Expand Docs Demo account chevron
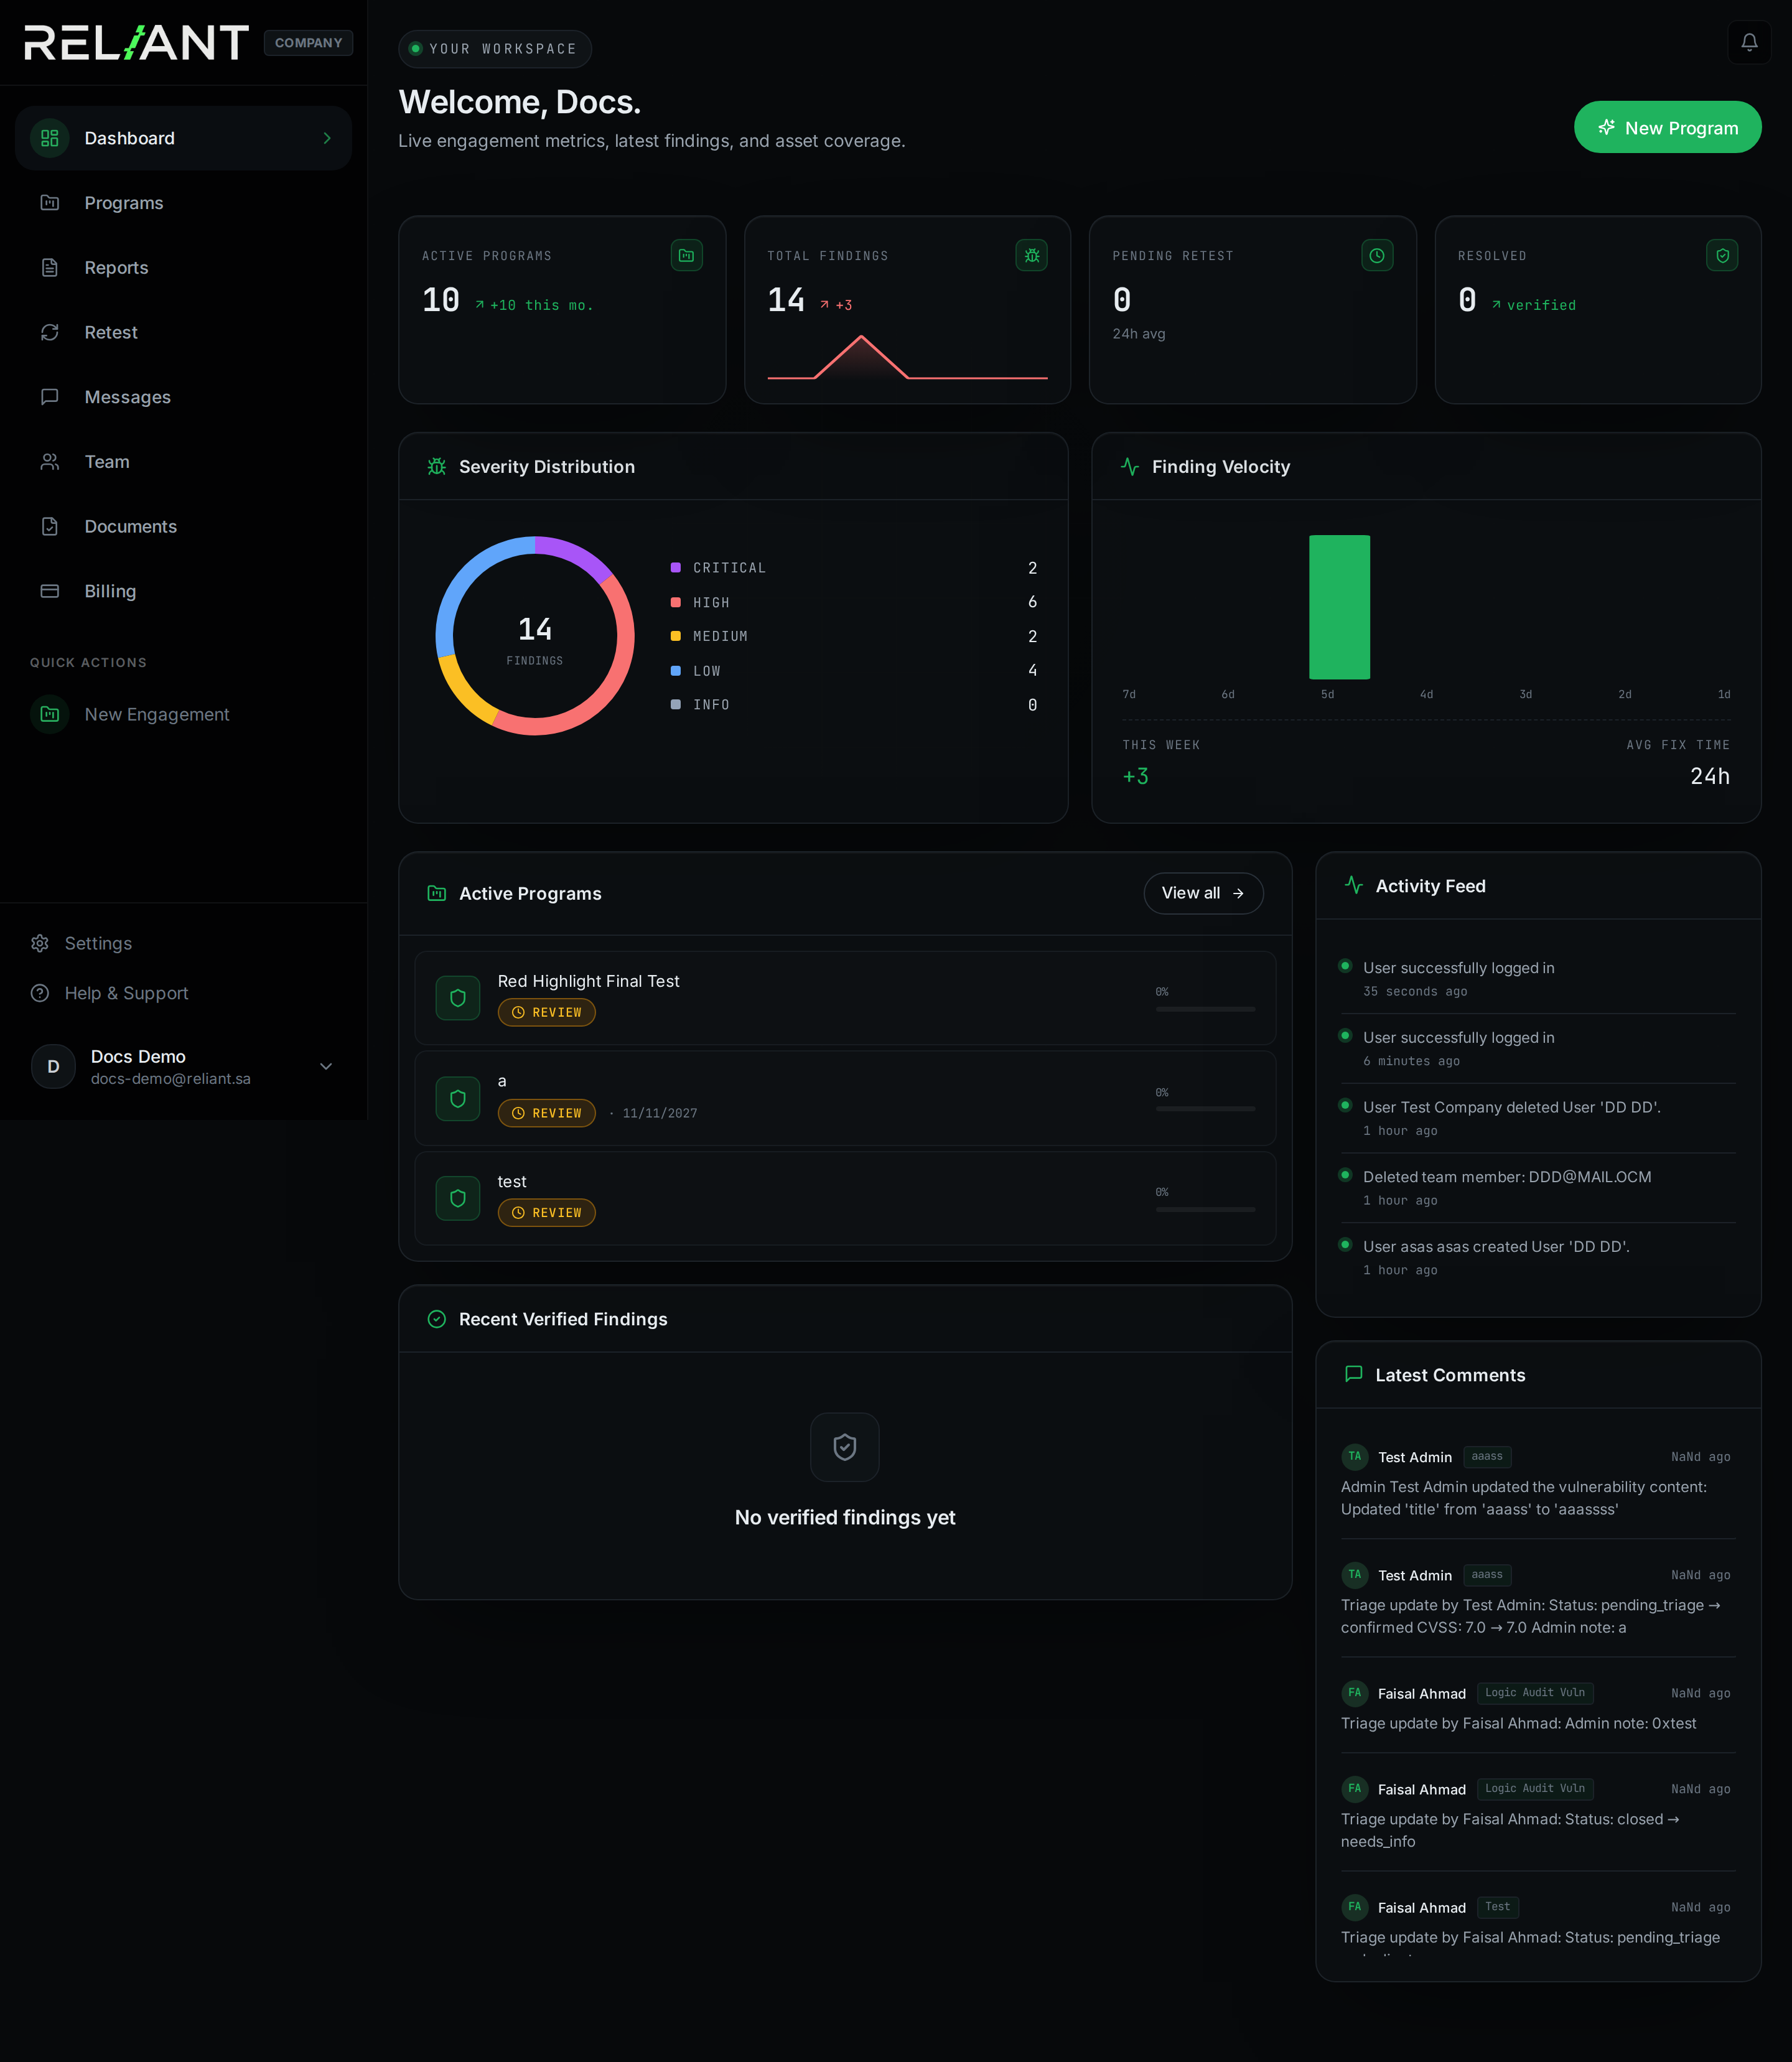The width and height of the screenshot is (1792, 2062). 326,1066
